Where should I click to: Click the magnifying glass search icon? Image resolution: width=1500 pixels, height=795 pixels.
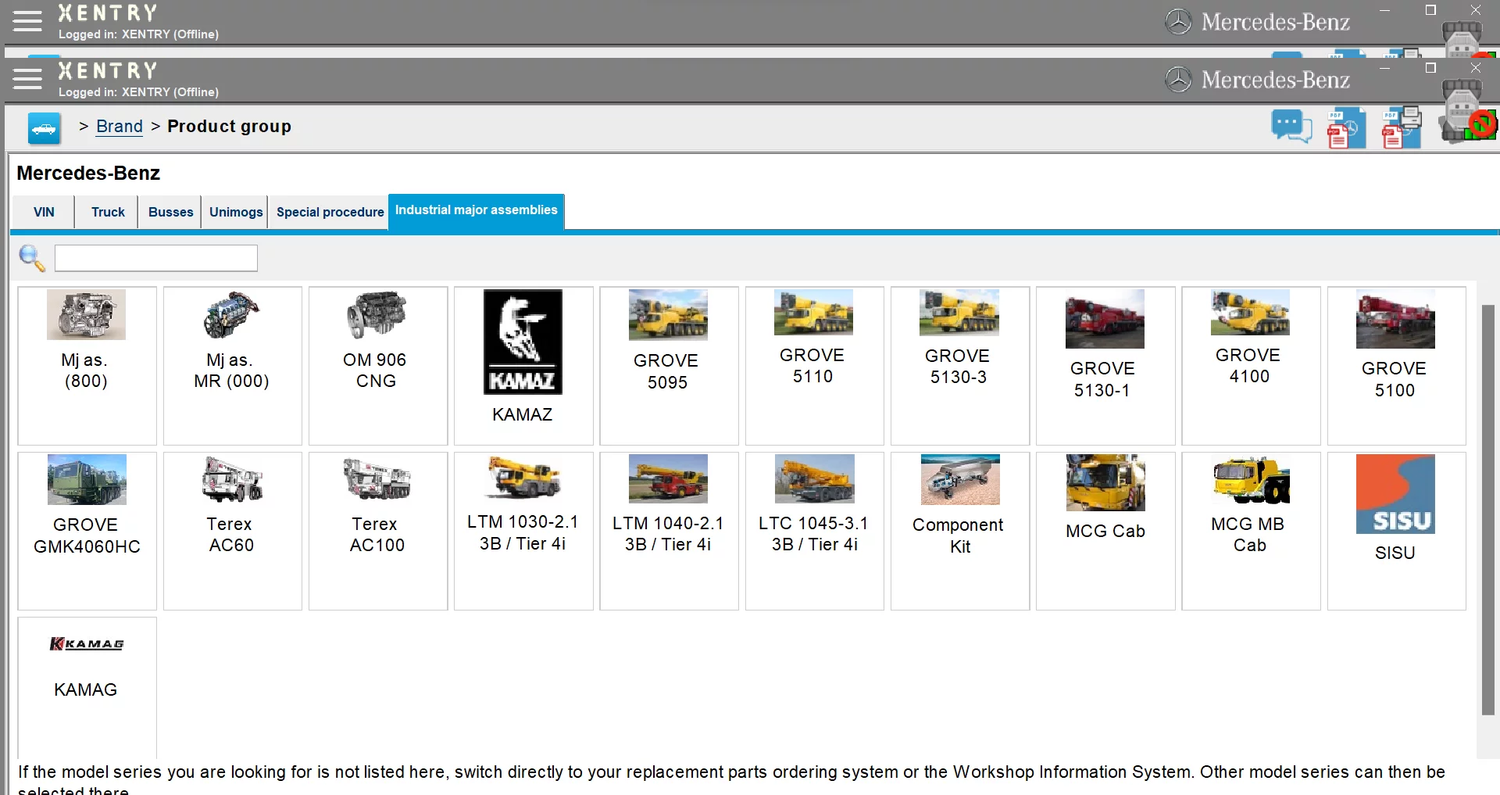coord(32,258)
